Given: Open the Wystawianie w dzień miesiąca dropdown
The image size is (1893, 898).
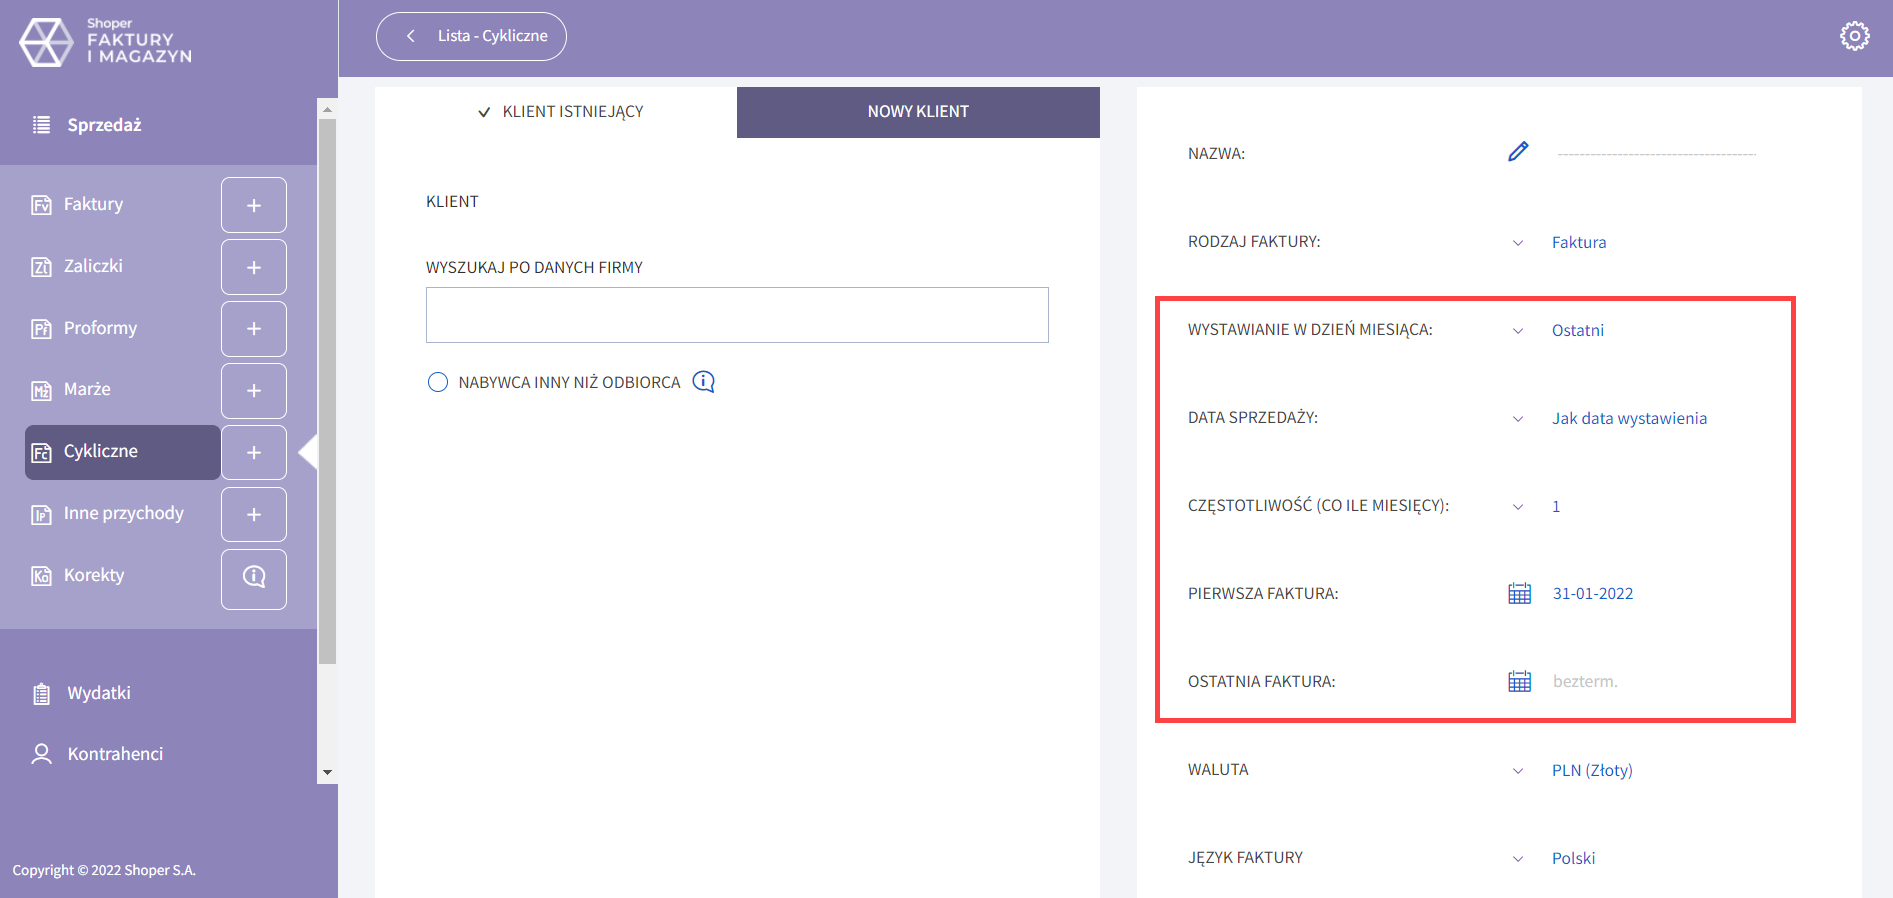Looking at the screenshot, I should click(x=1518, y=331).
